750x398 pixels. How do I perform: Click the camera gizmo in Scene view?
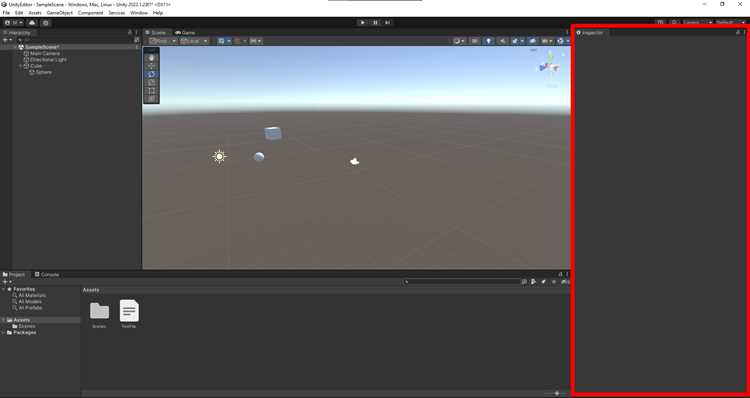pos(354,162)
